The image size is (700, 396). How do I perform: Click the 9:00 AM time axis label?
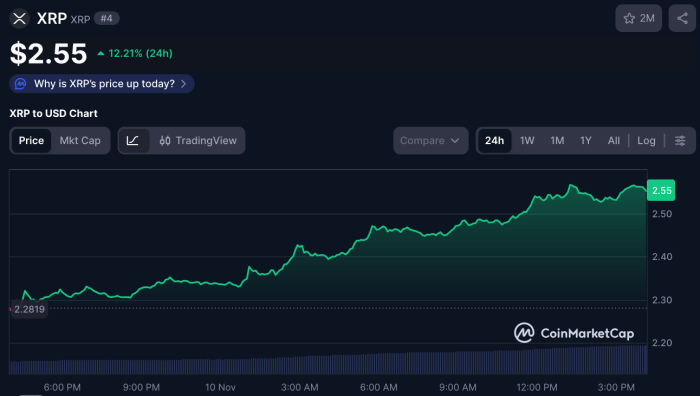click(458, 387)
